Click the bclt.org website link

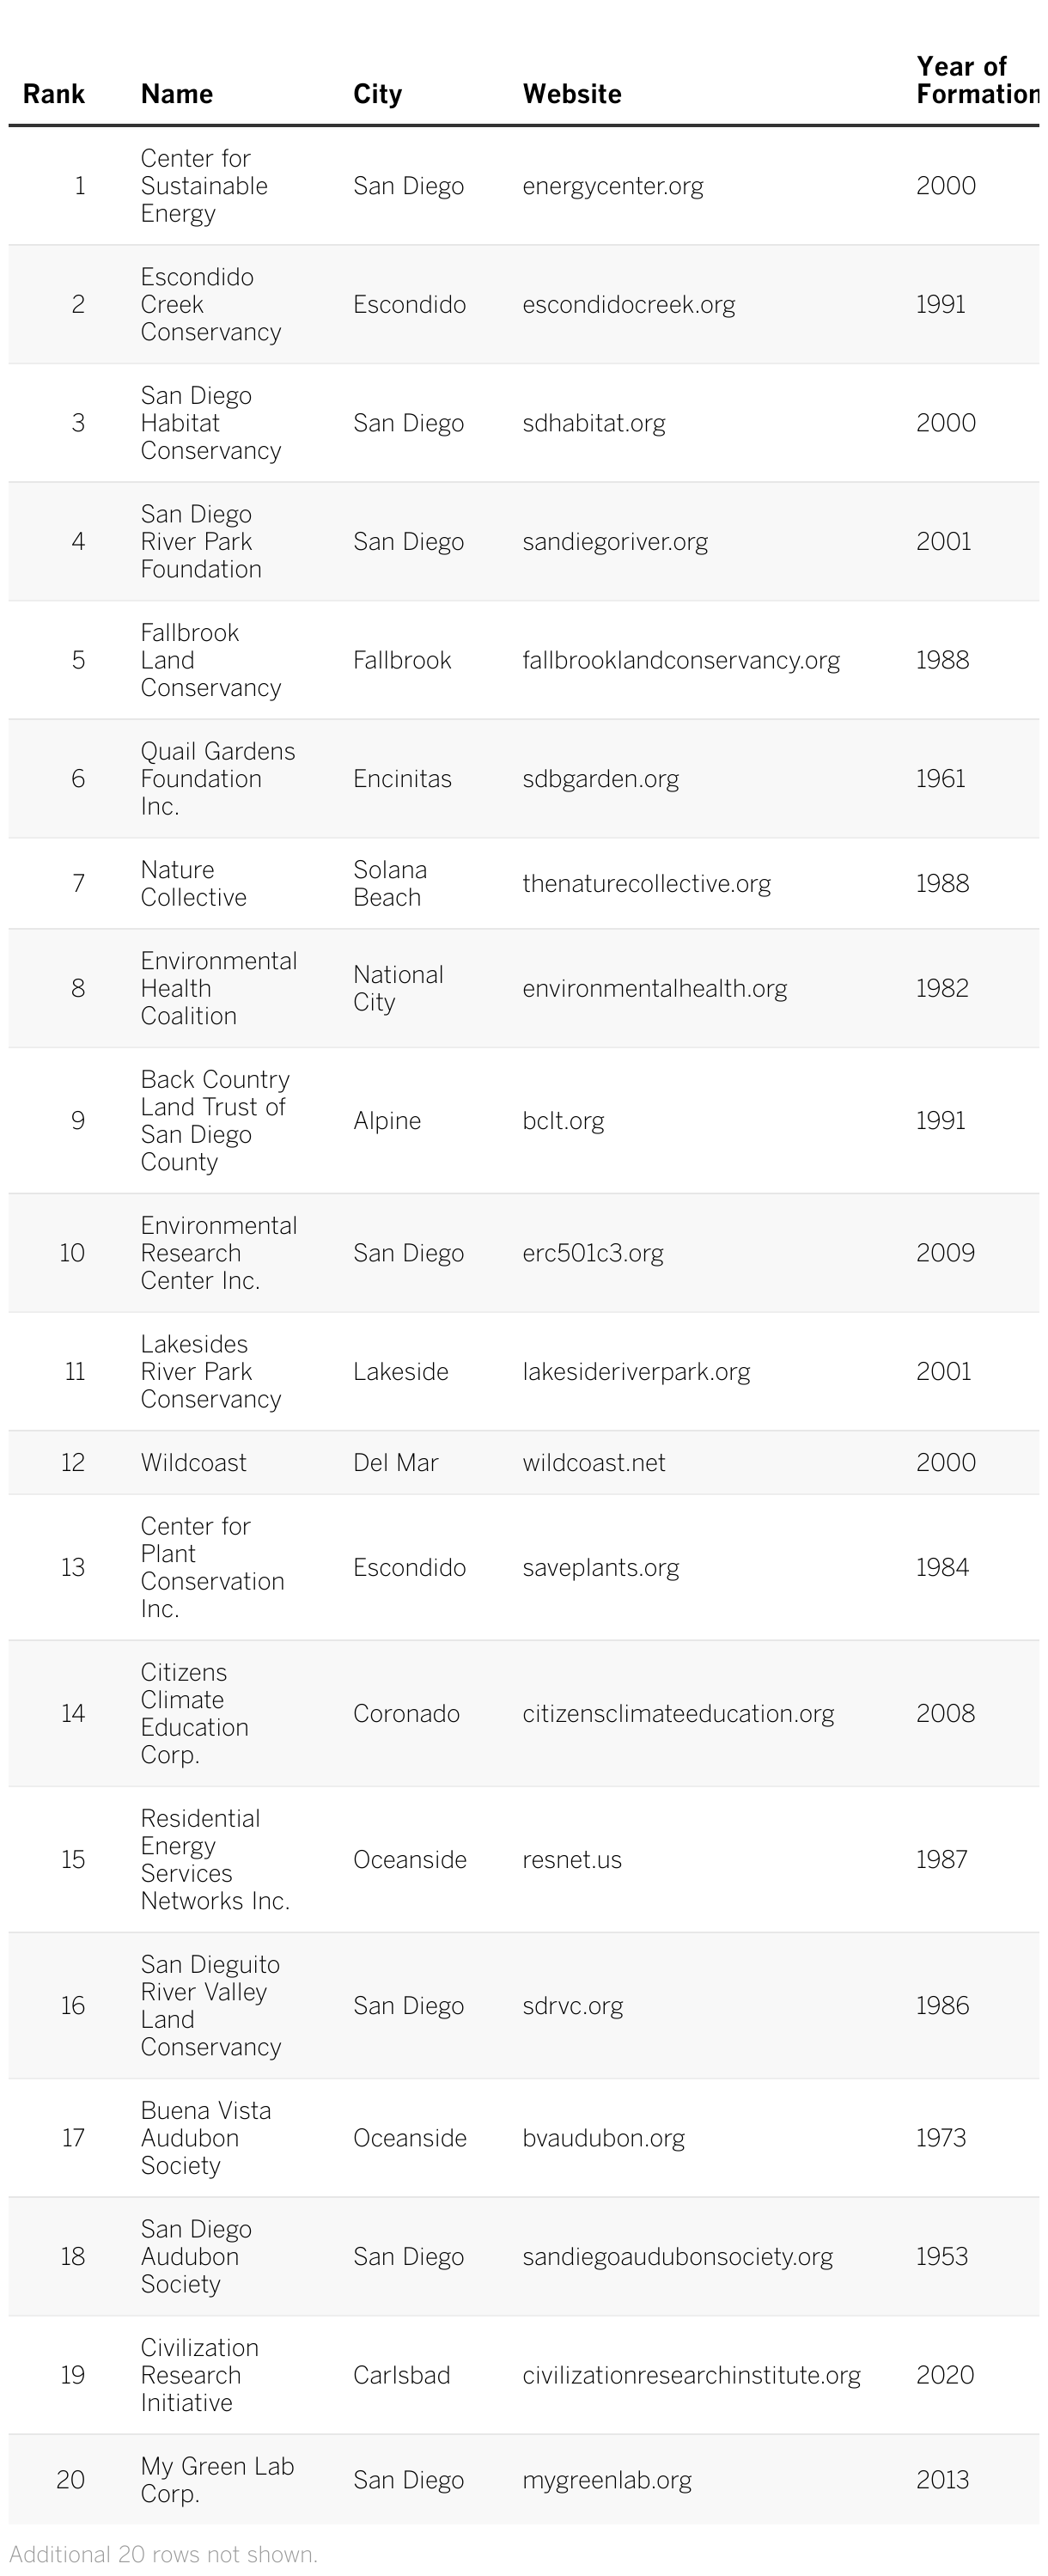(x=563, y=1121)
